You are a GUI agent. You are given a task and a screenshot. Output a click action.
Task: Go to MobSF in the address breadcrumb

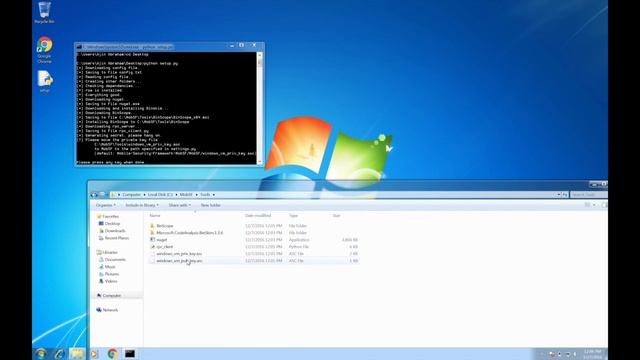186,195
